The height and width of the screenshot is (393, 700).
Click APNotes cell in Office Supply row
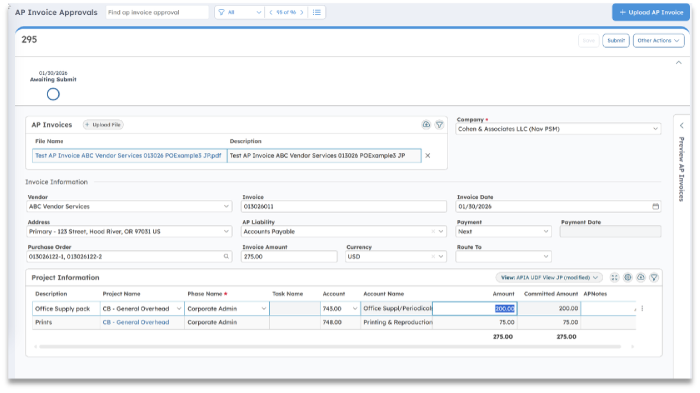tap(608, 309)
